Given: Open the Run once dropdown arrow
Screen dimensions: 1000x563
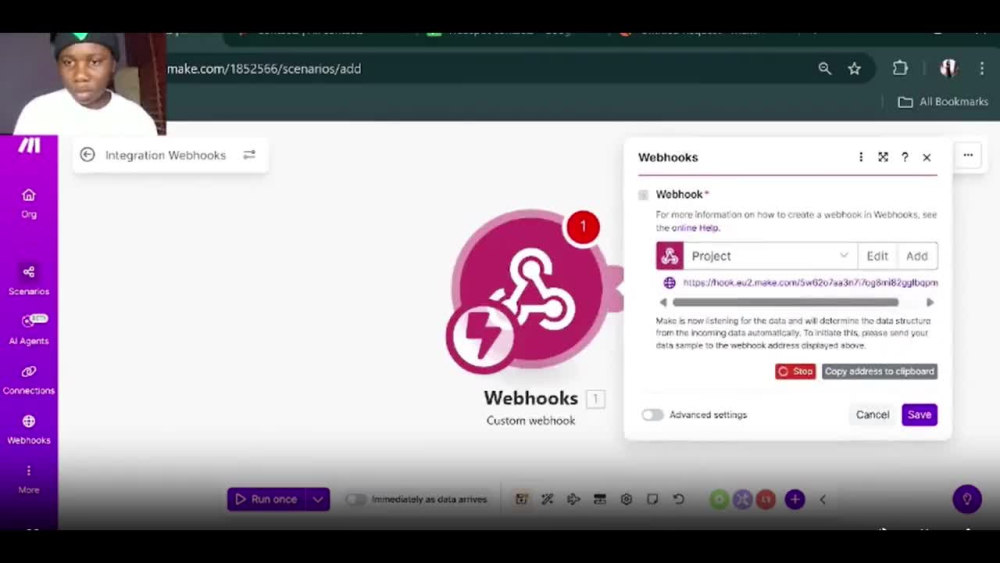Looking at the screenshot, I should click(318, 499).
